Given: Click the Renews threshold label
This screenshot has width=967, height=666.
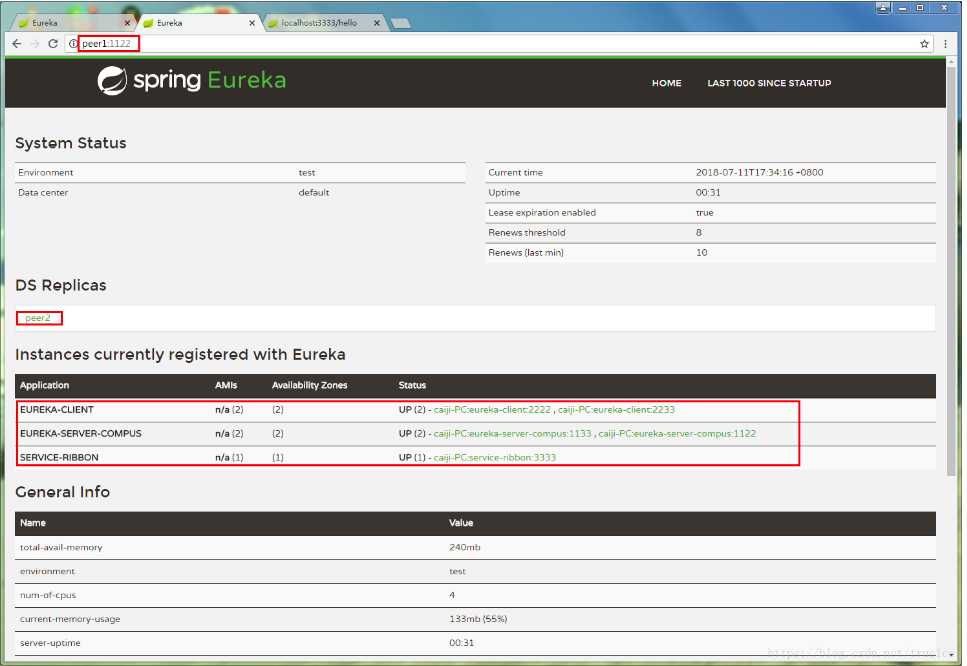Looking at the screenshot, I should (x=527, y=232).
